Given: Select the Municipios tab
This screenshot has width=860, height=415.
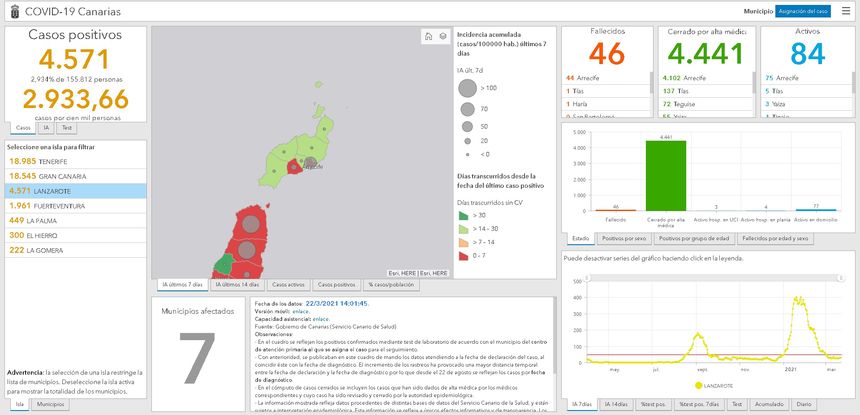Looking at the screenshot, I should [x=50, y=405].
